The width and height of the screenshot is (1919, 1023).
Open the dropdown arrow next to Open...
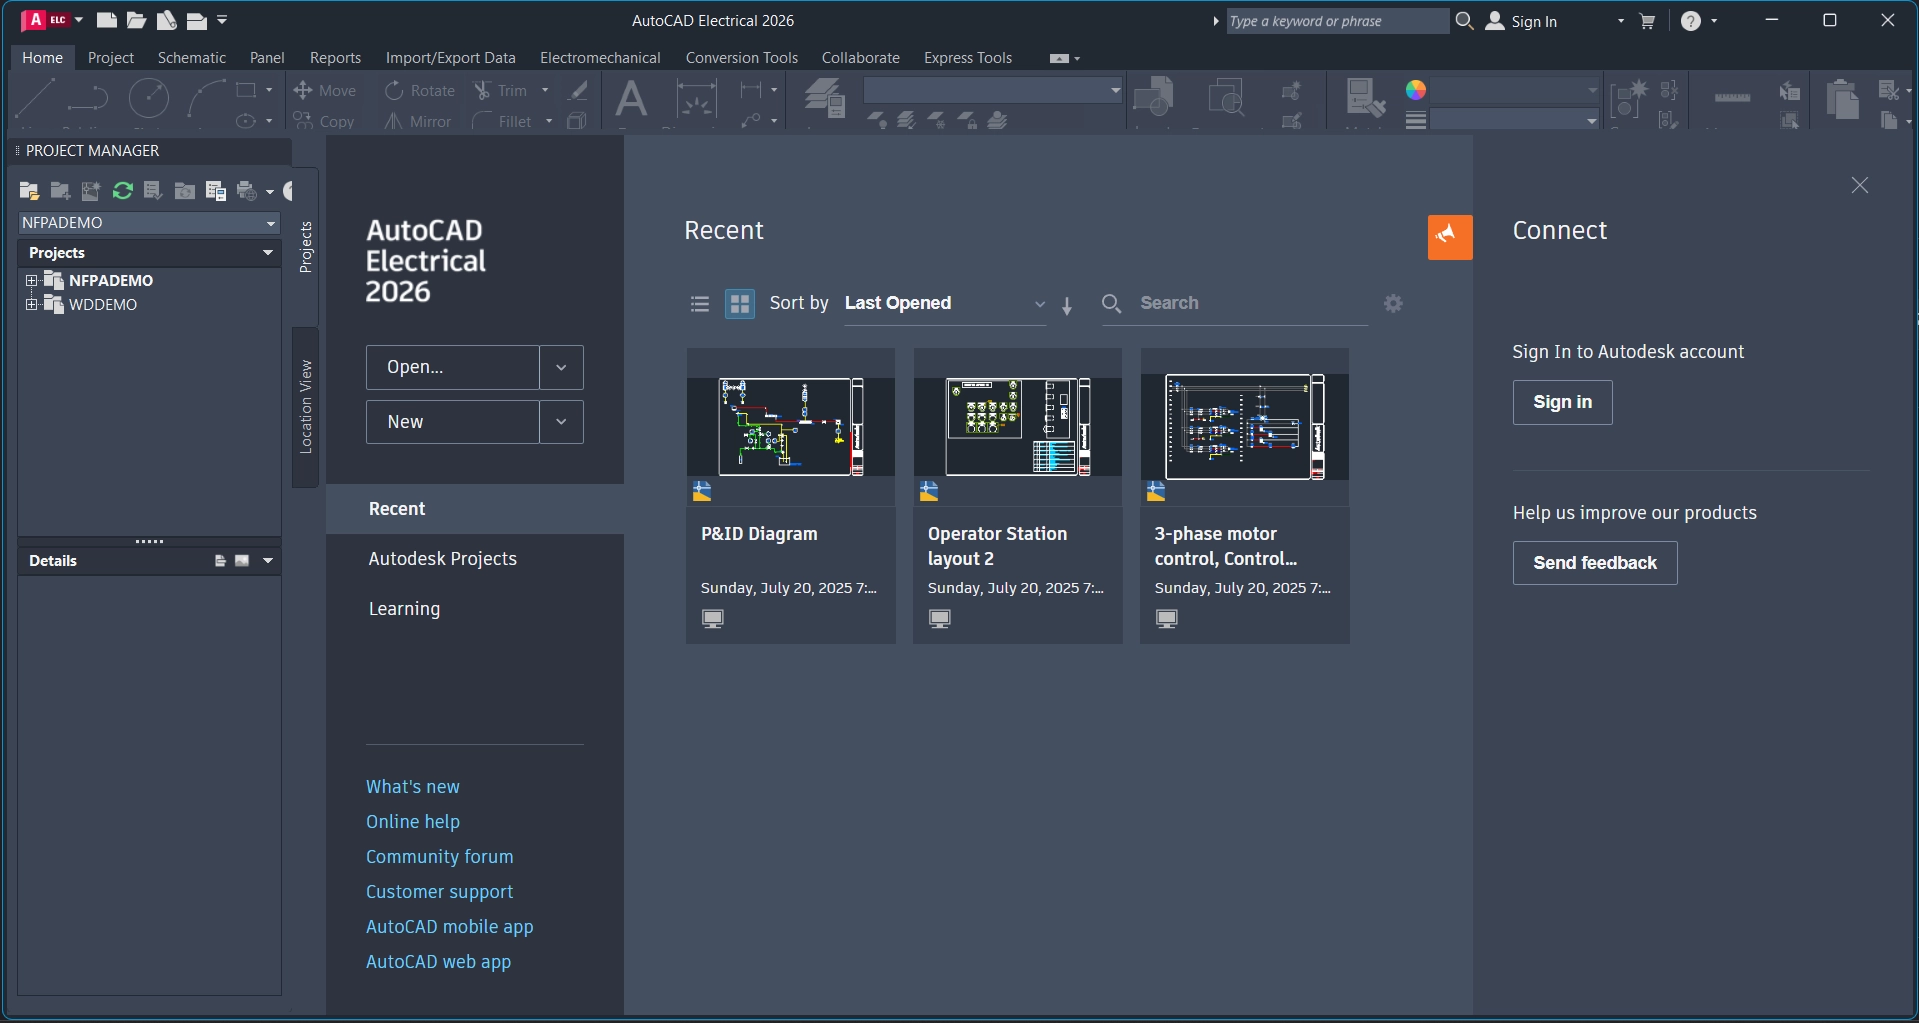[561, 368]
